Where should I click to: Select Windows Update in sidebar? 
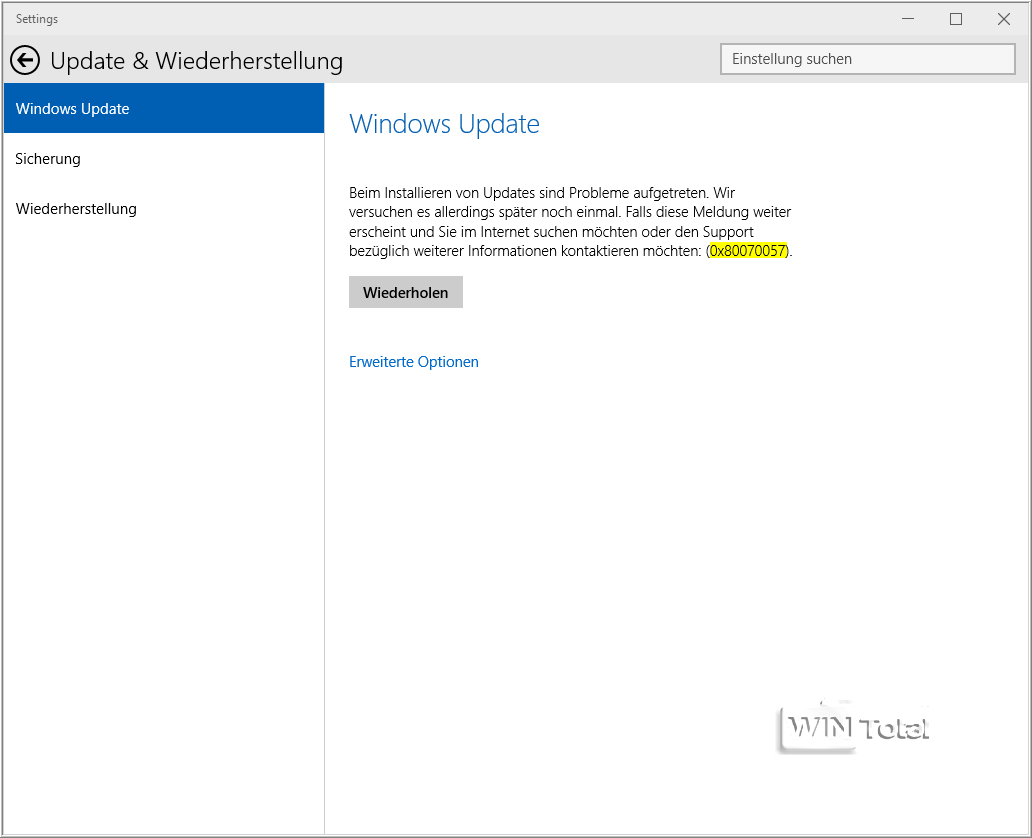[164, 109]
